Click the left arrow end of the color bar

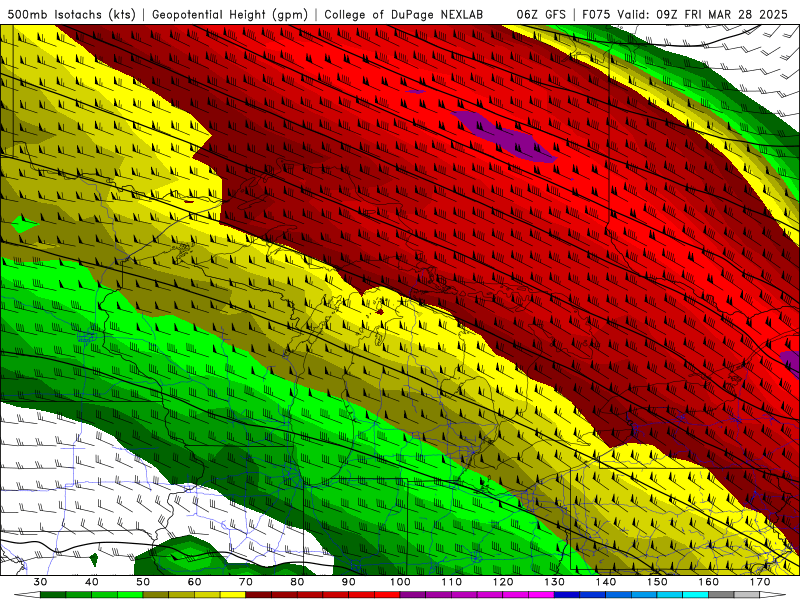27,595
